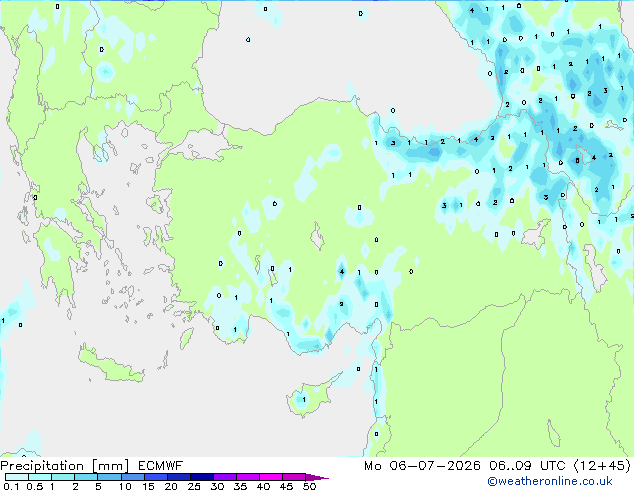Click the 25–30 mm dark blue swatch

[201, 477]
